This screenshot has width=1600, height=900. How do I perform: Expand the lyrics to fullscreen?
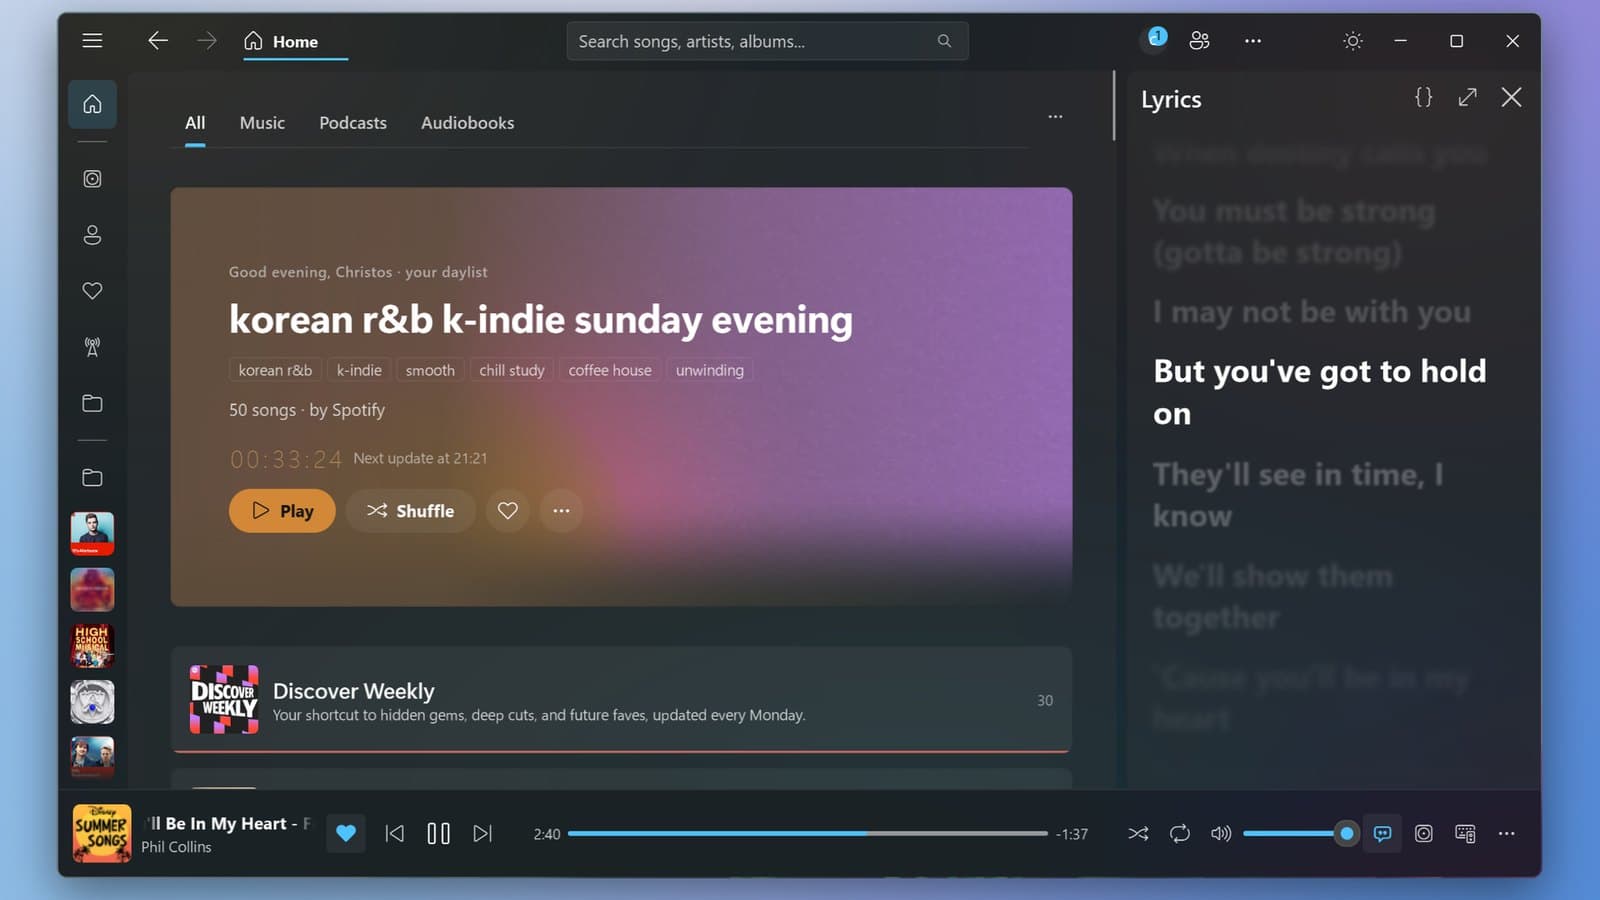(x=1467, y=97)
